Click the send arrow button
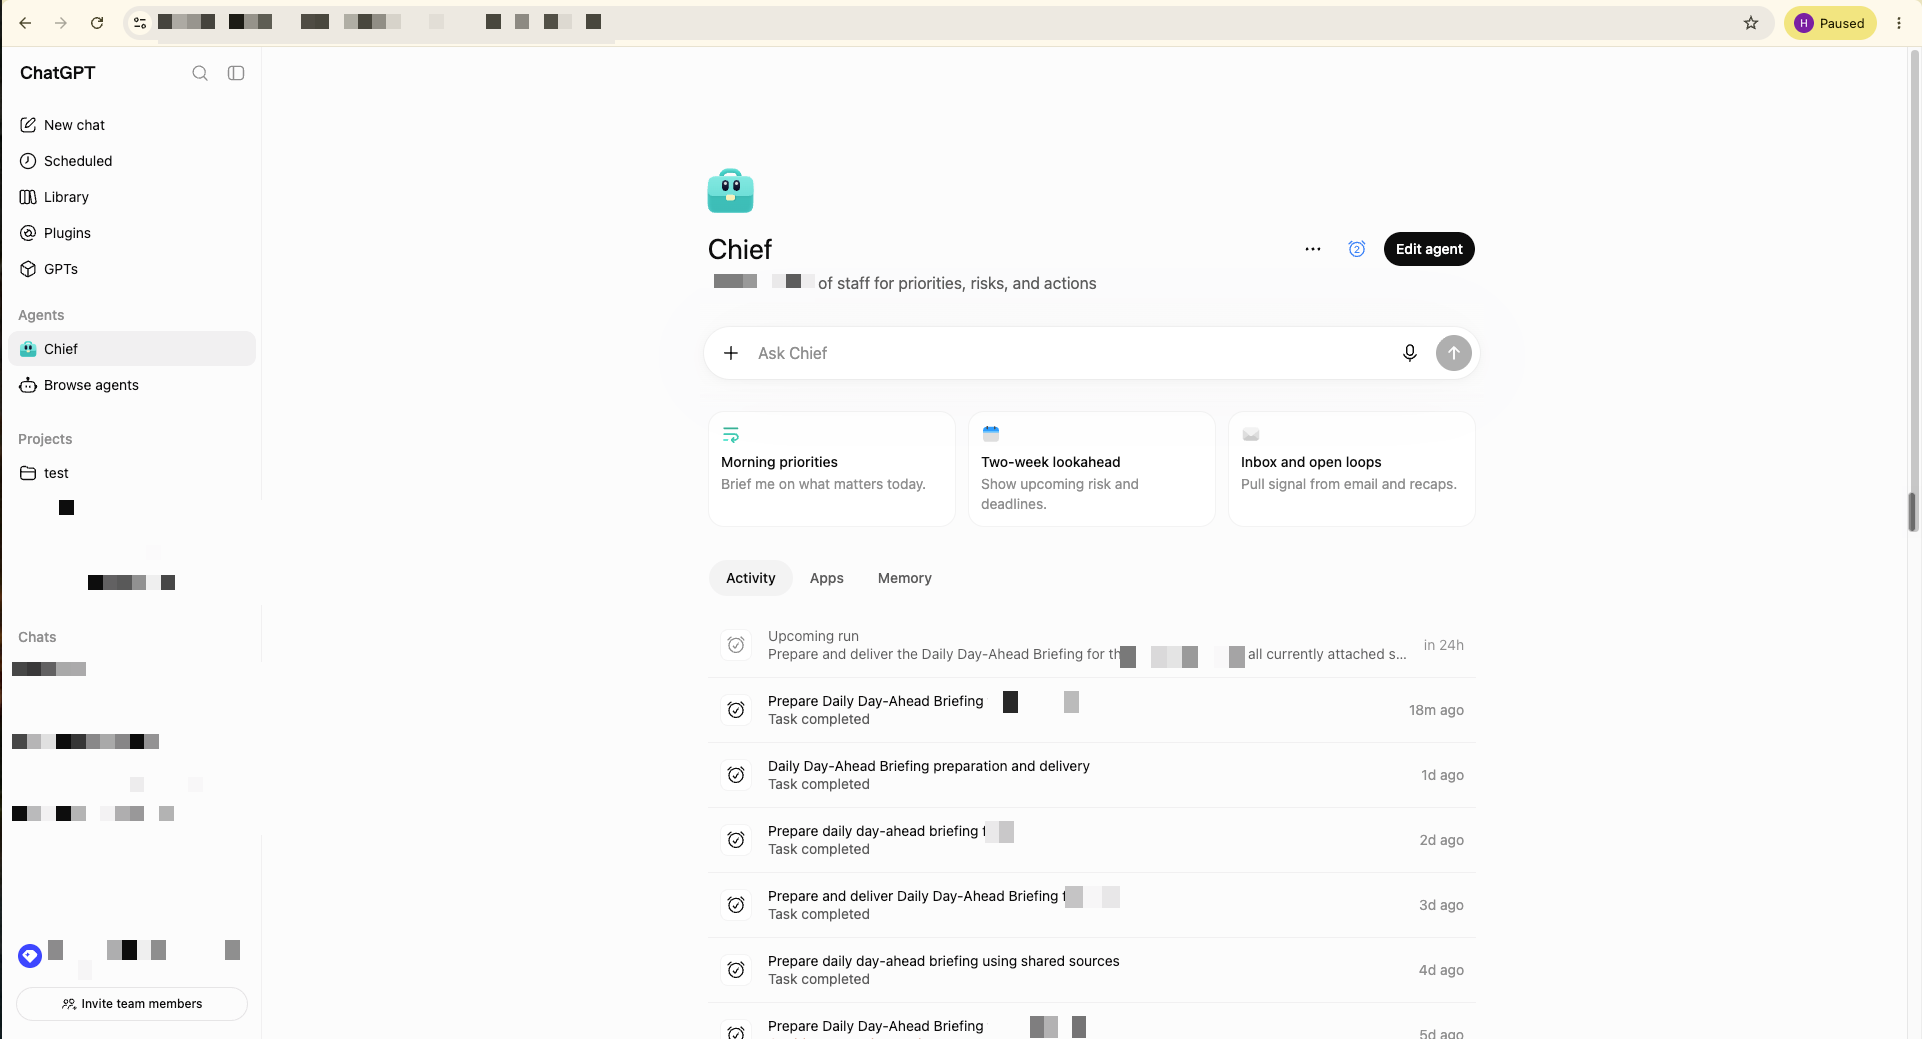 pos(1454,353)
